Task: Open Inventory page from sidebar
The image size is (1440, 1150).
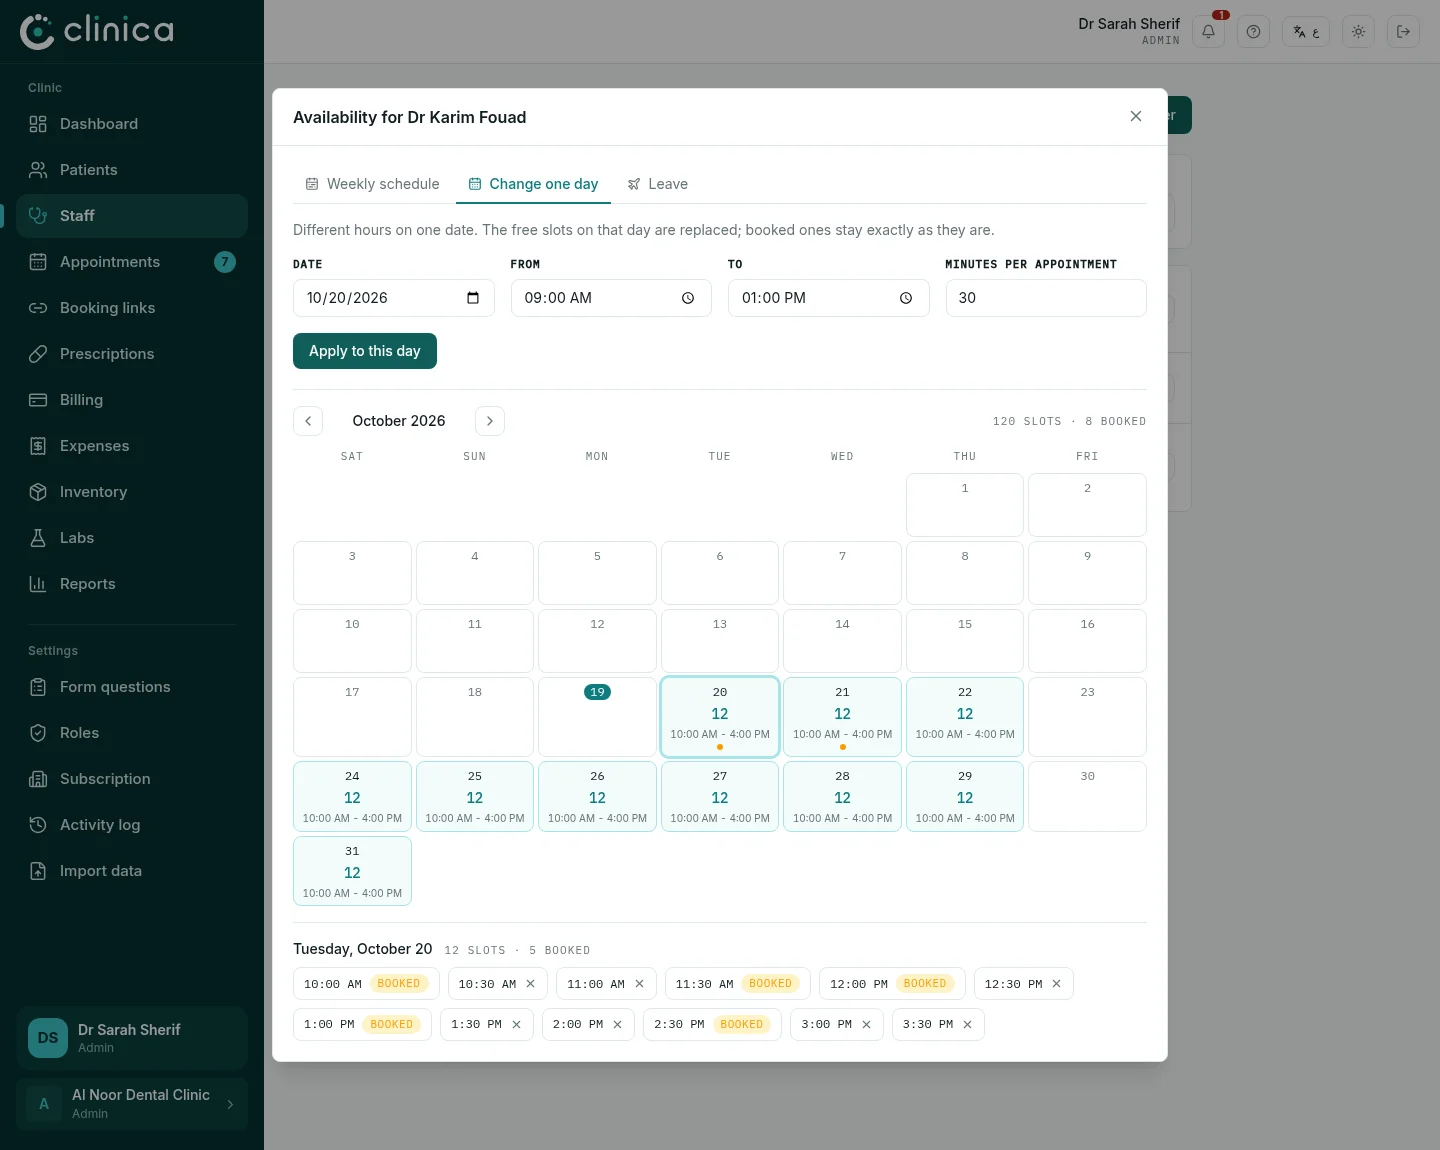Action: (132, 492)
